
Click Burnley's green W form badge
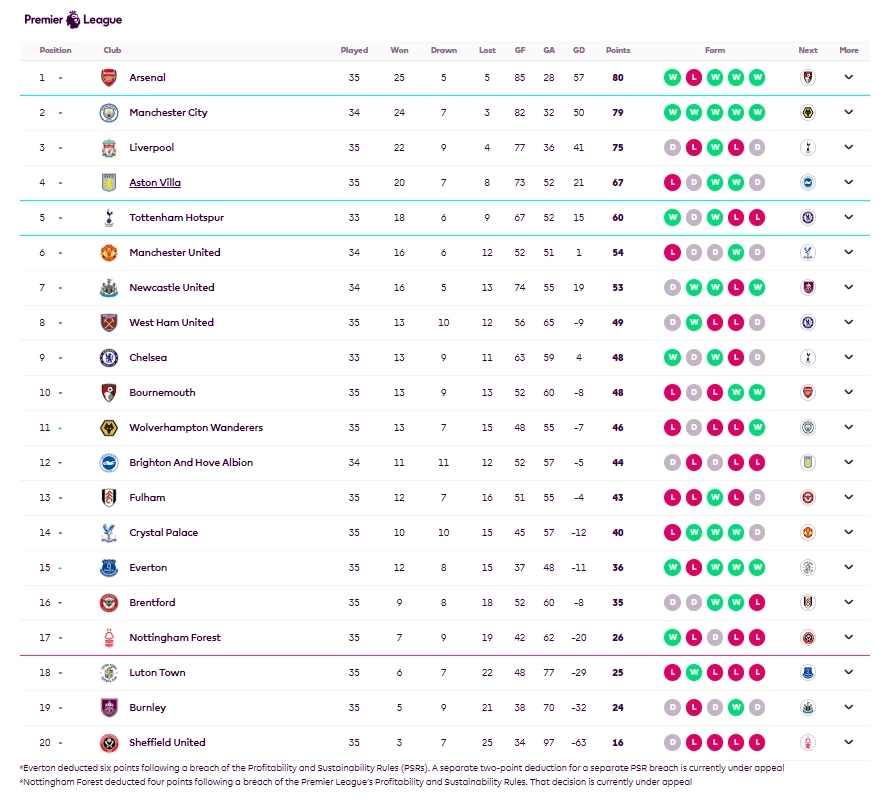[735, 708]
